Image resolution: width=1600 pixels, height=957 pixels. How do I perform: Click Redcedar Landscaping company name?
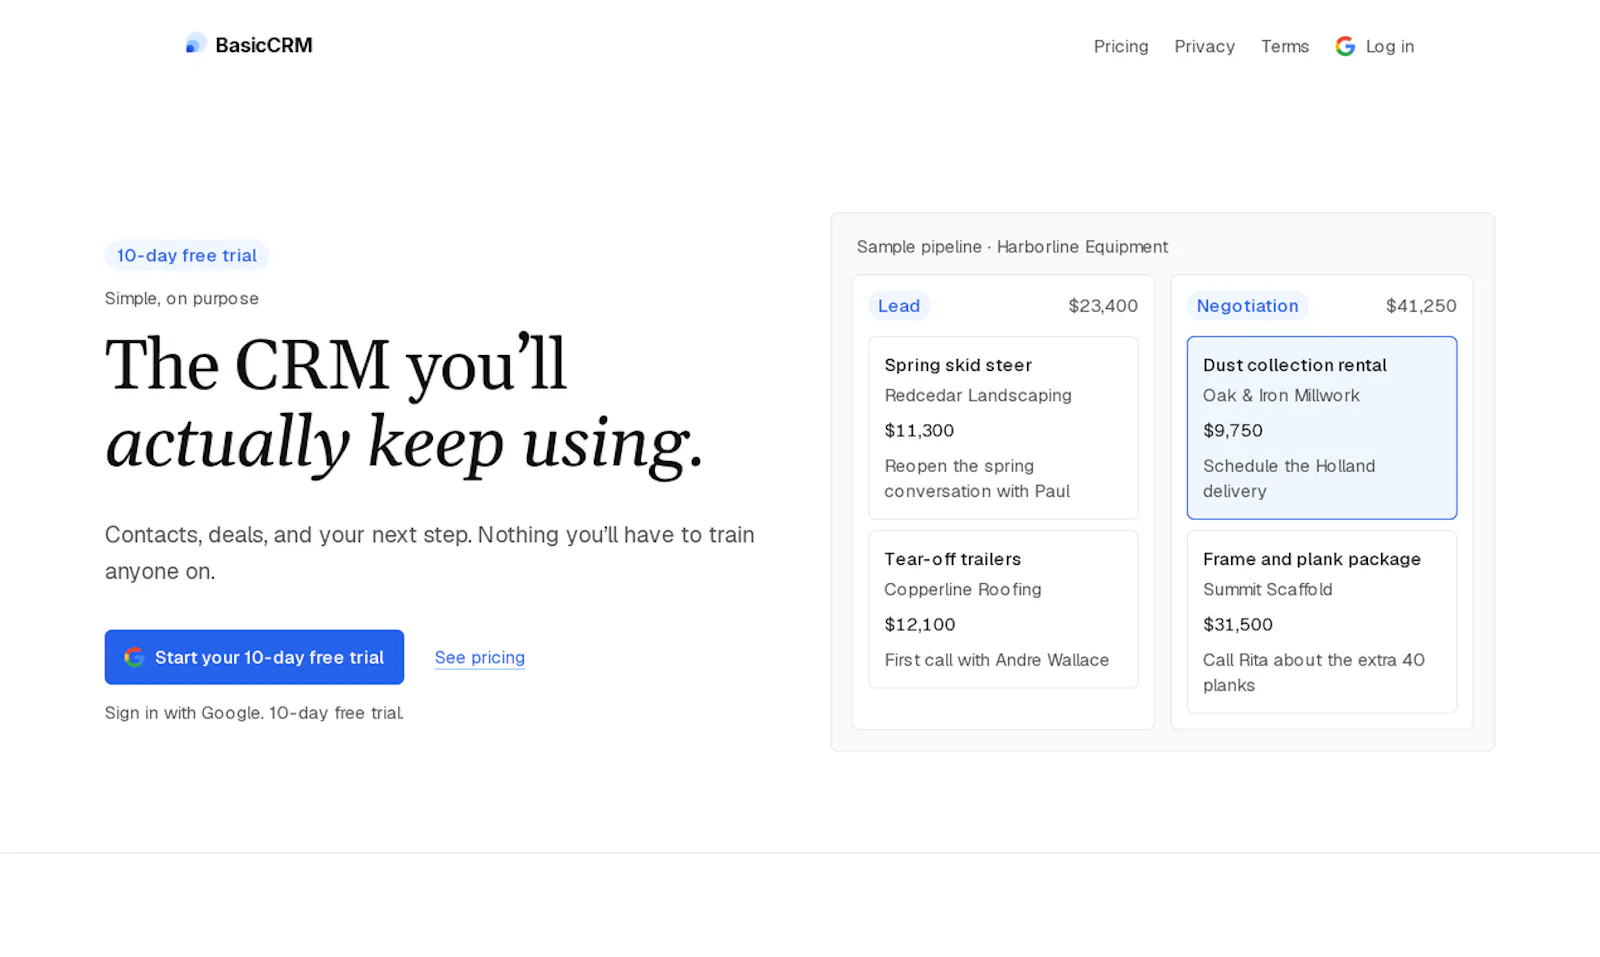click(978, 395)
